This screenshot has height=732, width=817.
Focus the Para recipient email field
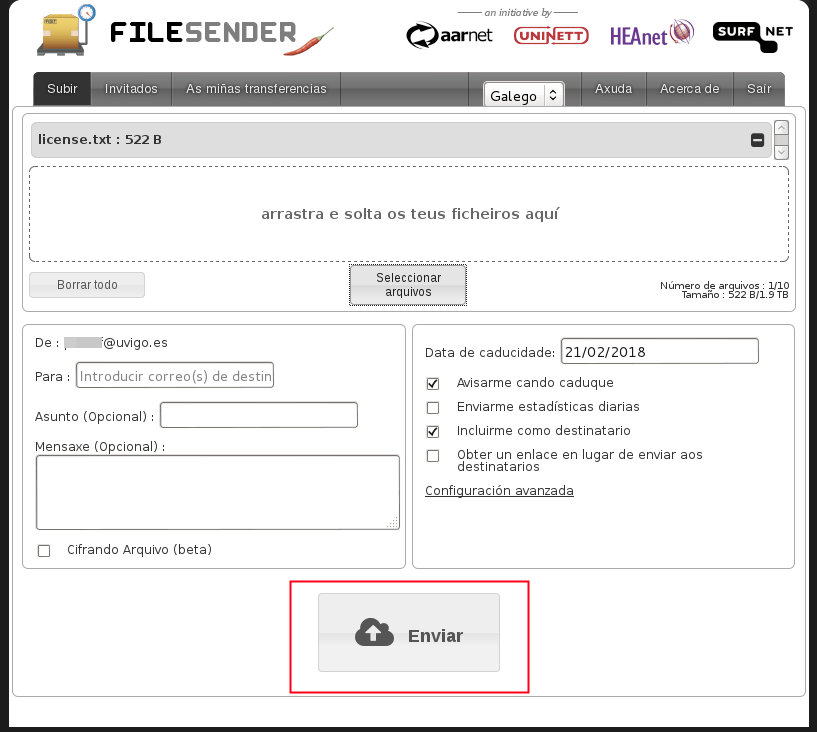[x=175, y=377]
